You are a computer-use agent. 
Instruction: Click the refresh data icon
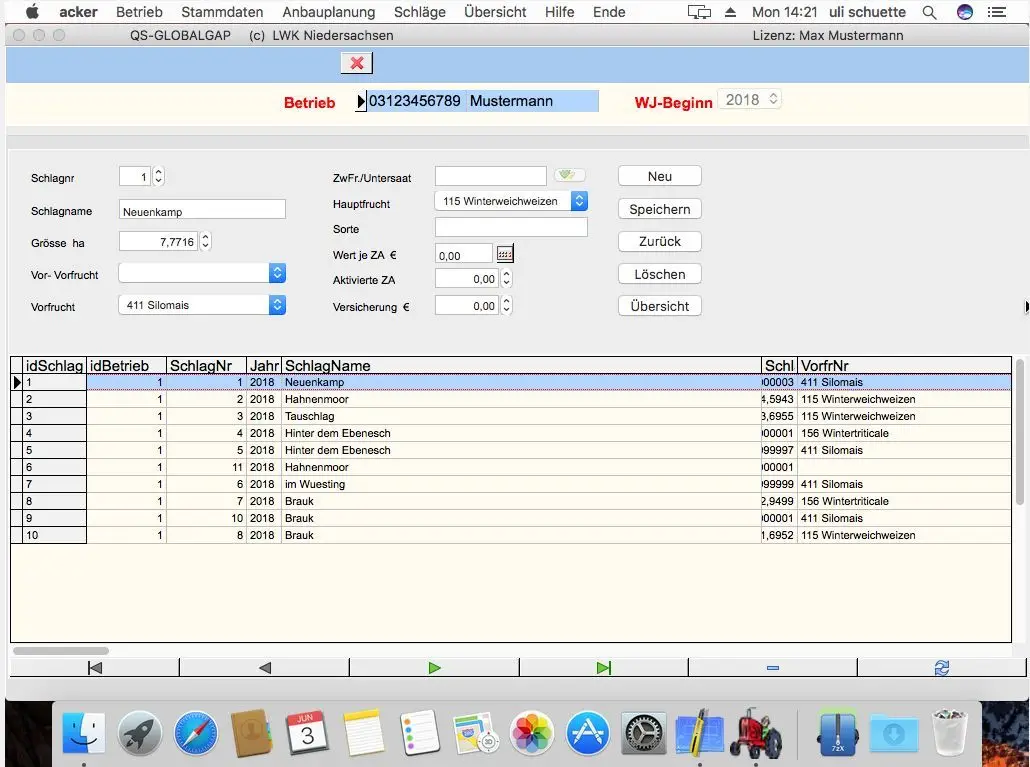(x=941, y=668)
